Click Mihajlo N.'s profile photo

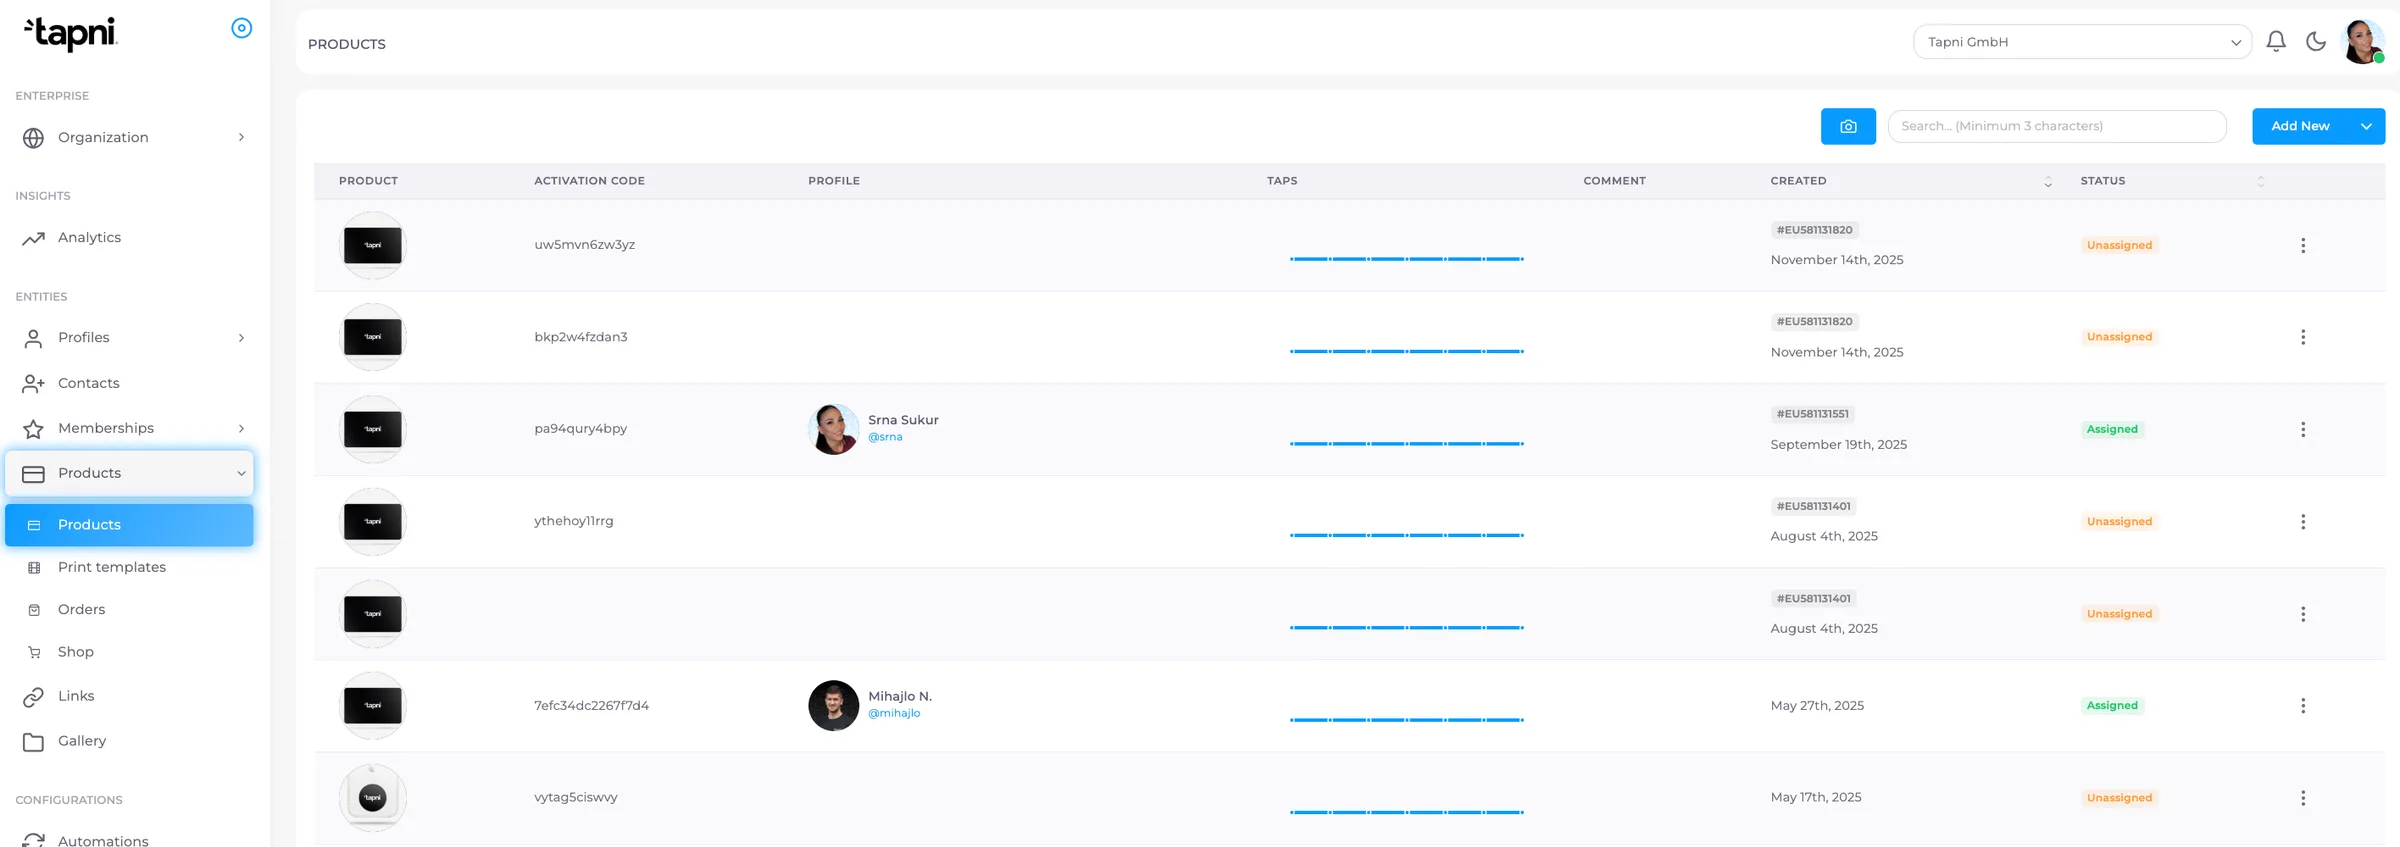click(833, 706)
